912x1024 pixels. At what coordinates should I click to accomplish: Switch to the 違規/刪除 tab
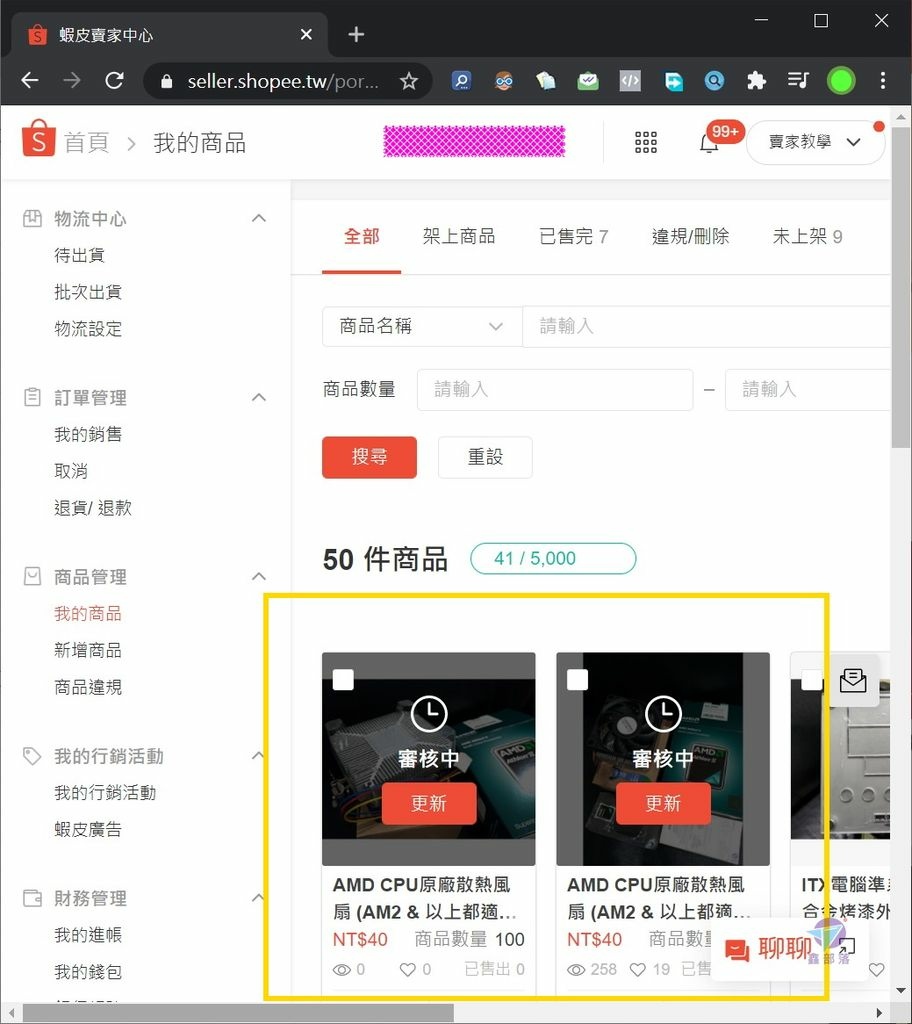(690, 236)
